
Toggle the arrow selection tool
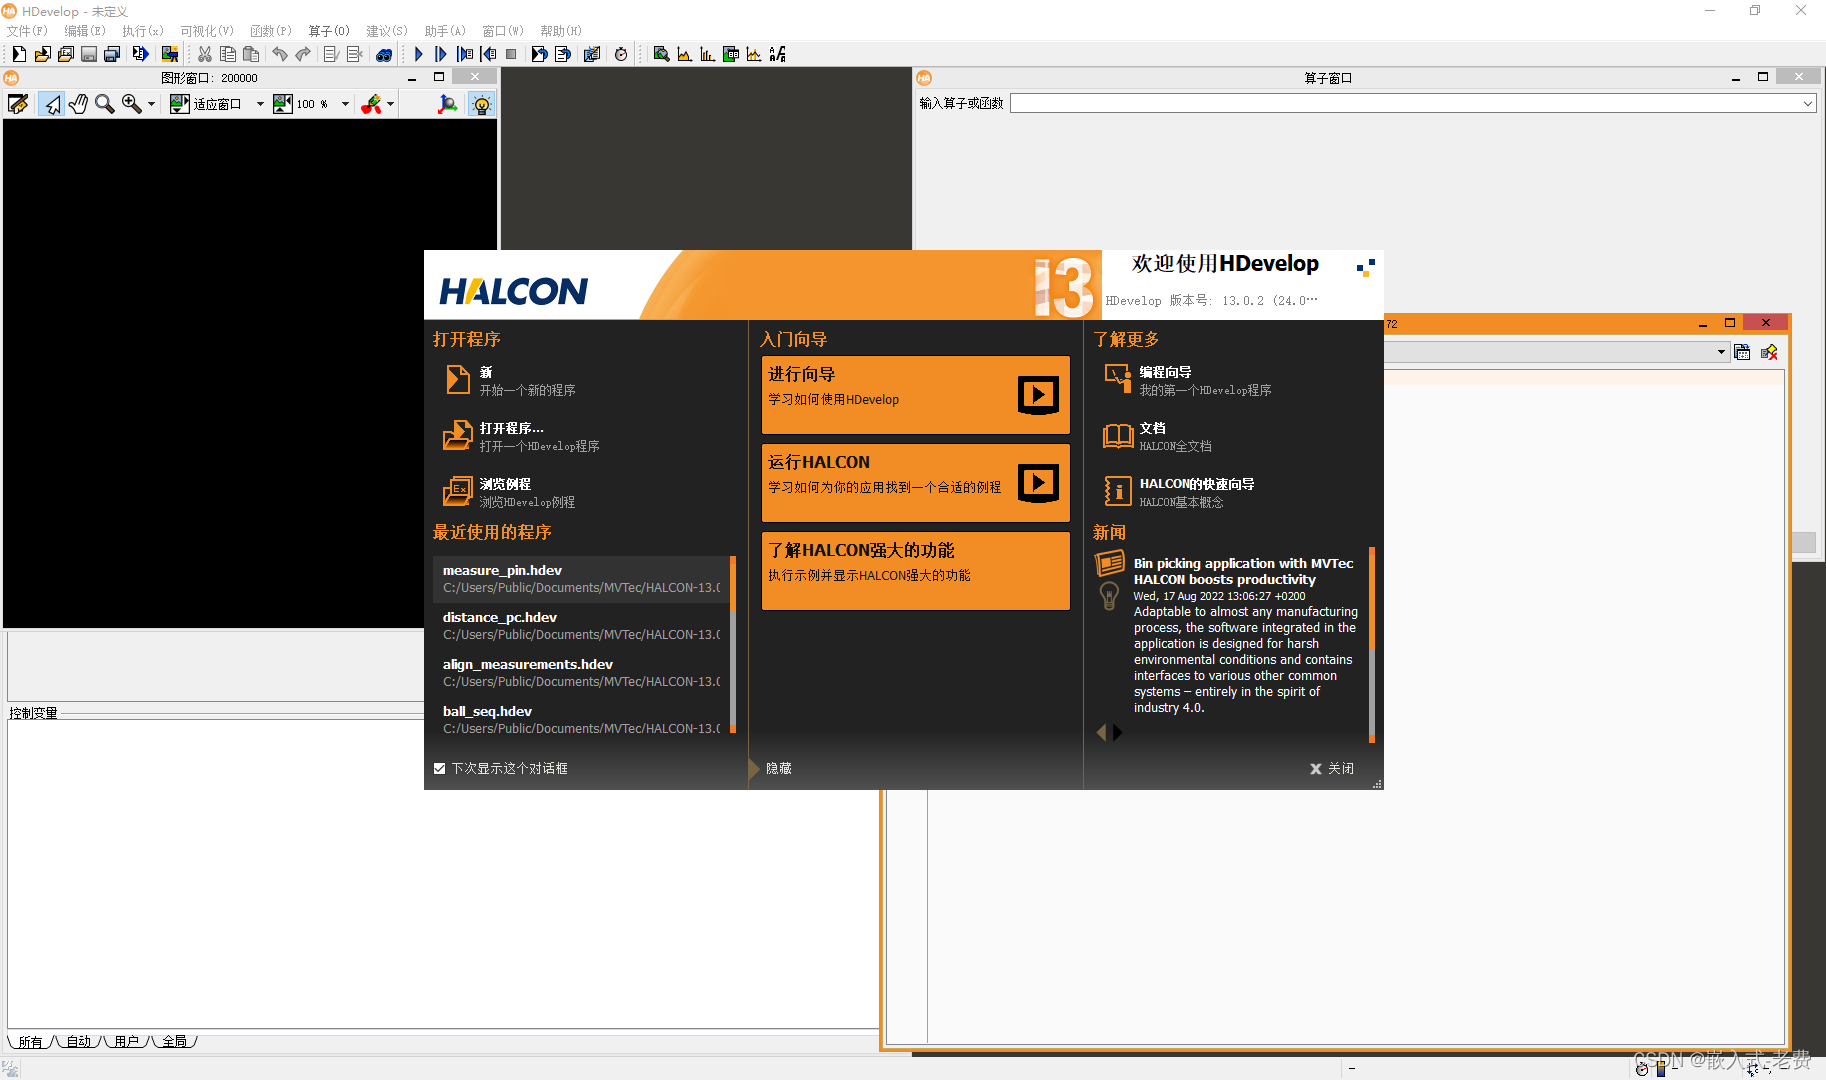(52, 104)
